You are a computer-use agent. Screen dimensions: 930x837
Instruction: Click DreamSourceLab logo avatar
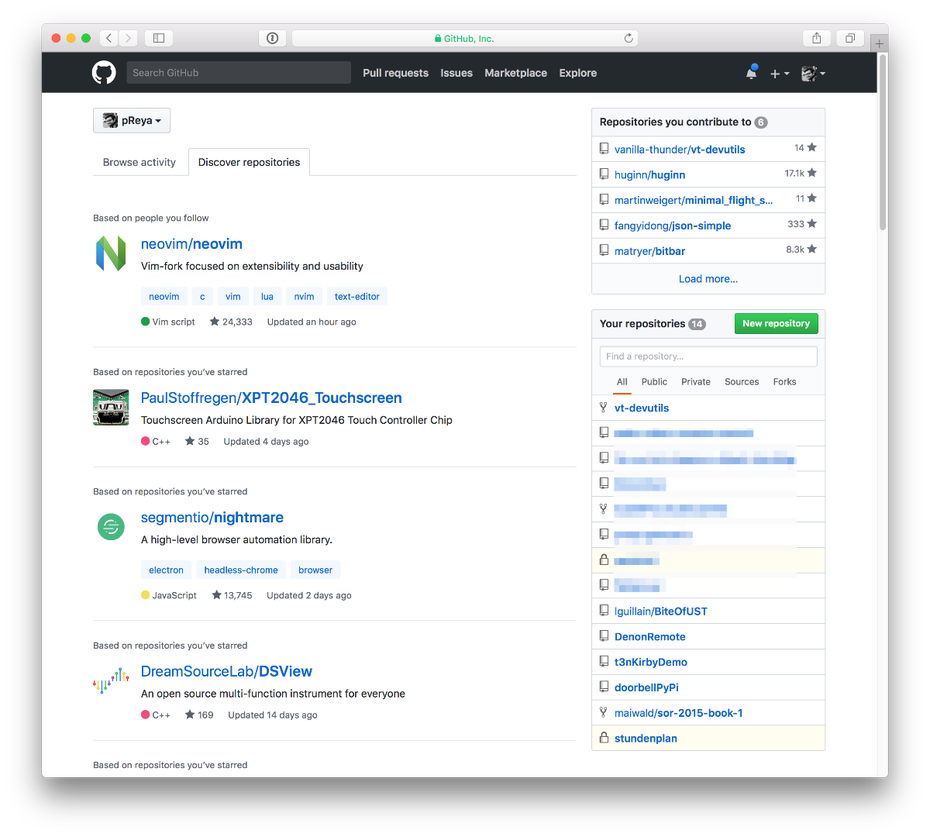[111, 680]
